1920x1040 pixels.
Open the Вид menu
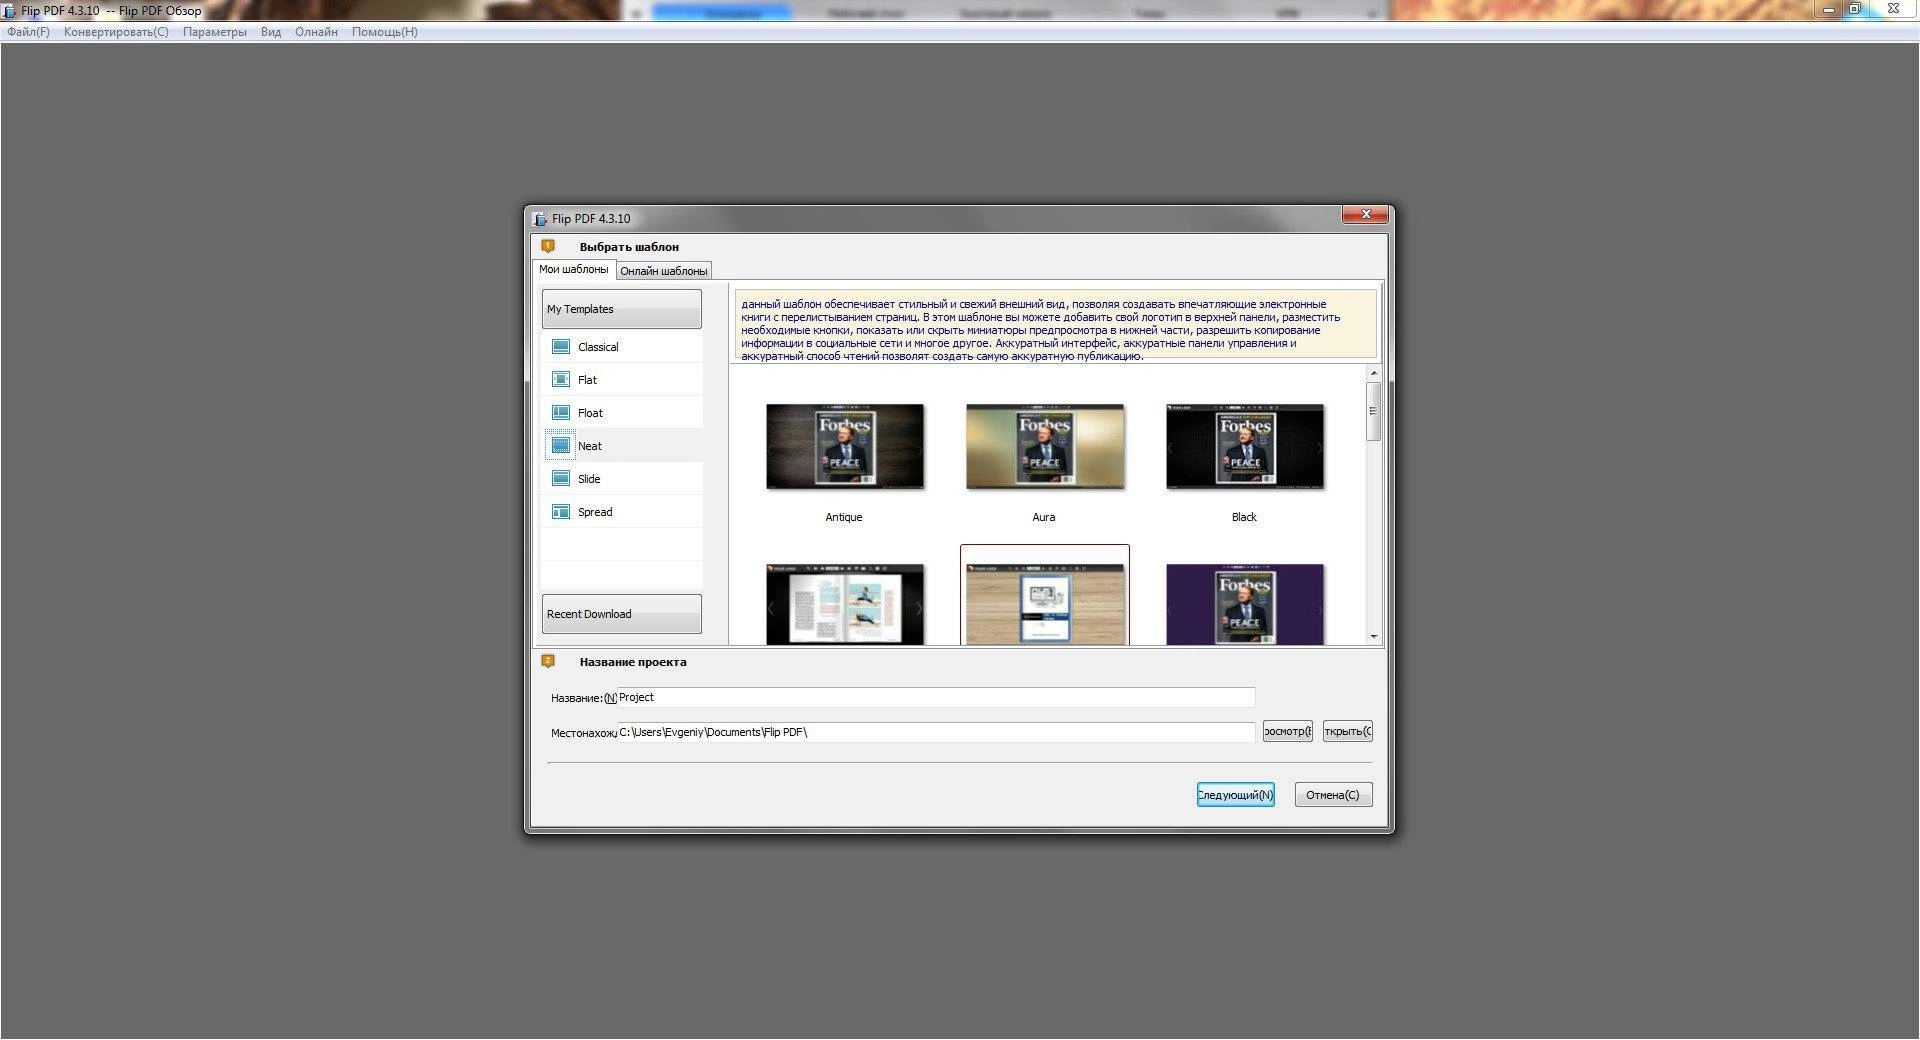point(271,32)
